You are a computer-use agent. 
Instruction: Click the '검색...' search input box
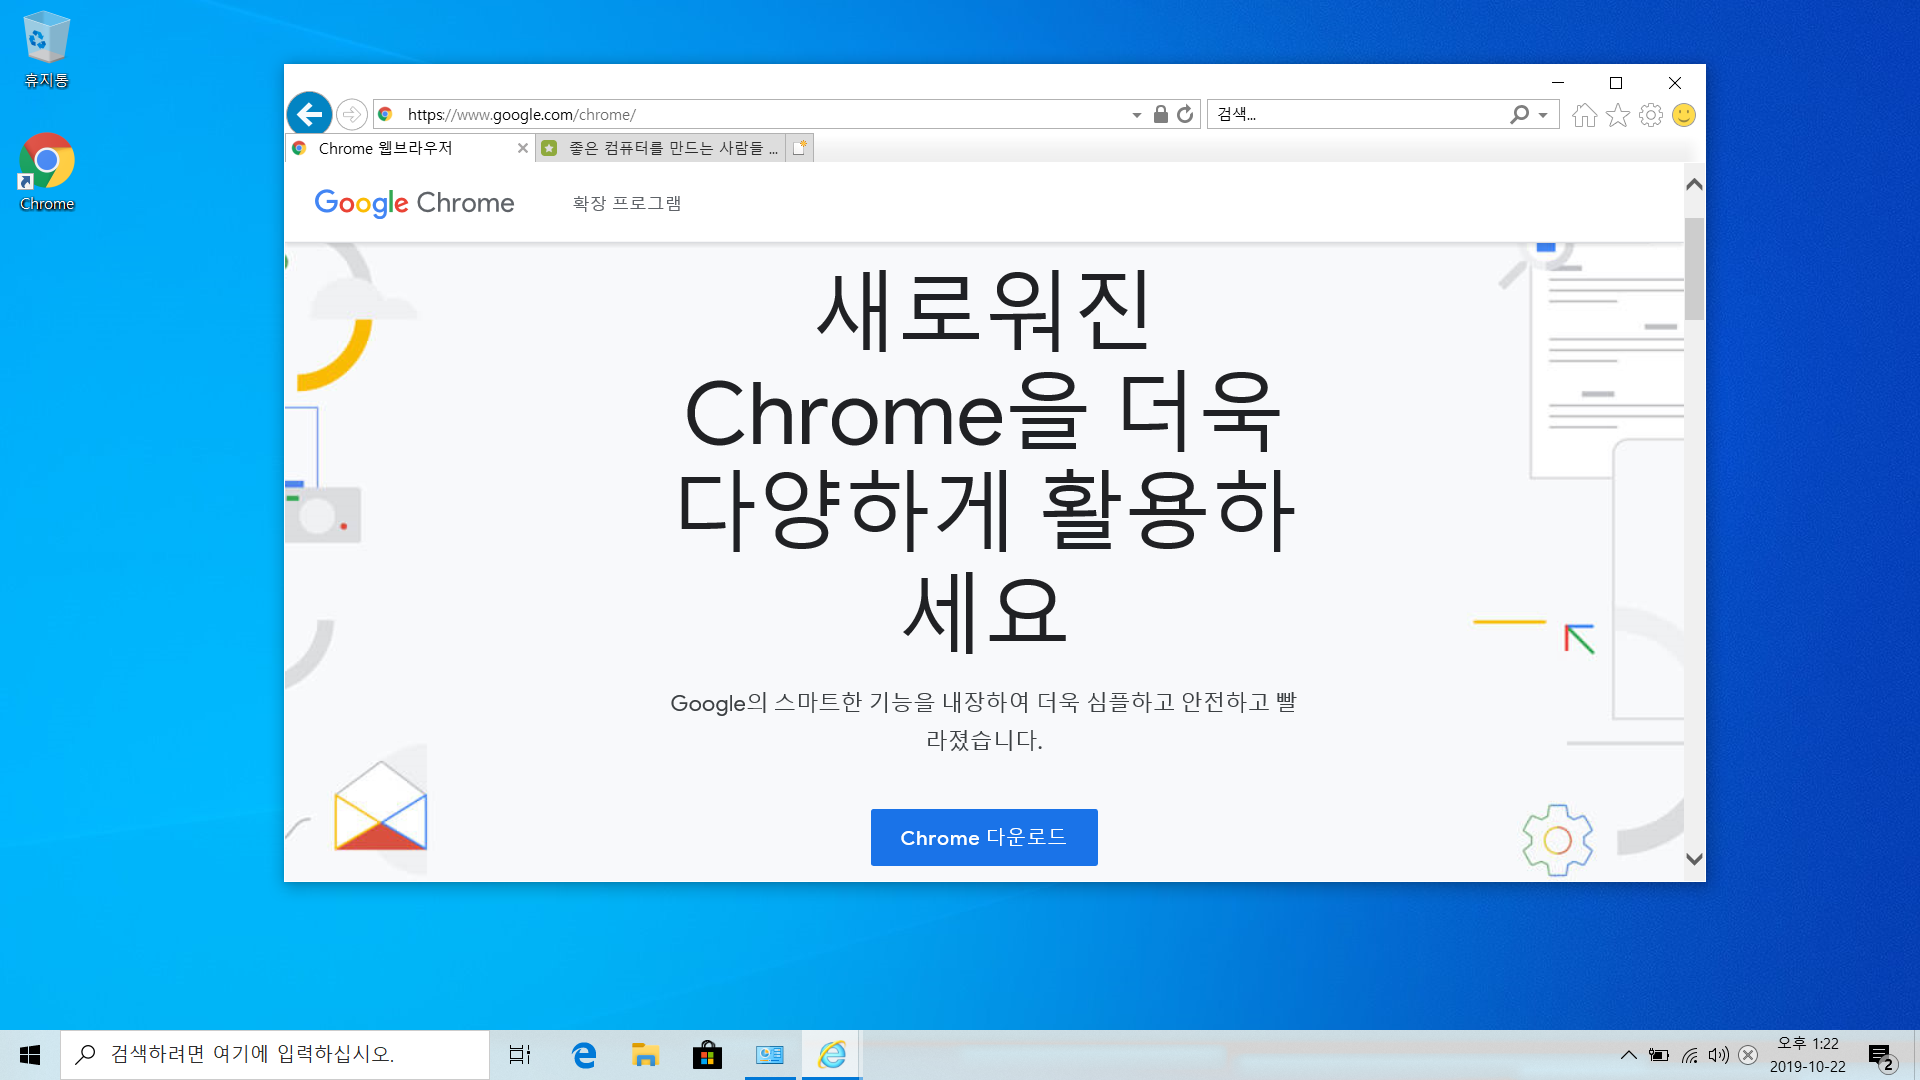tap(1360, 114)
